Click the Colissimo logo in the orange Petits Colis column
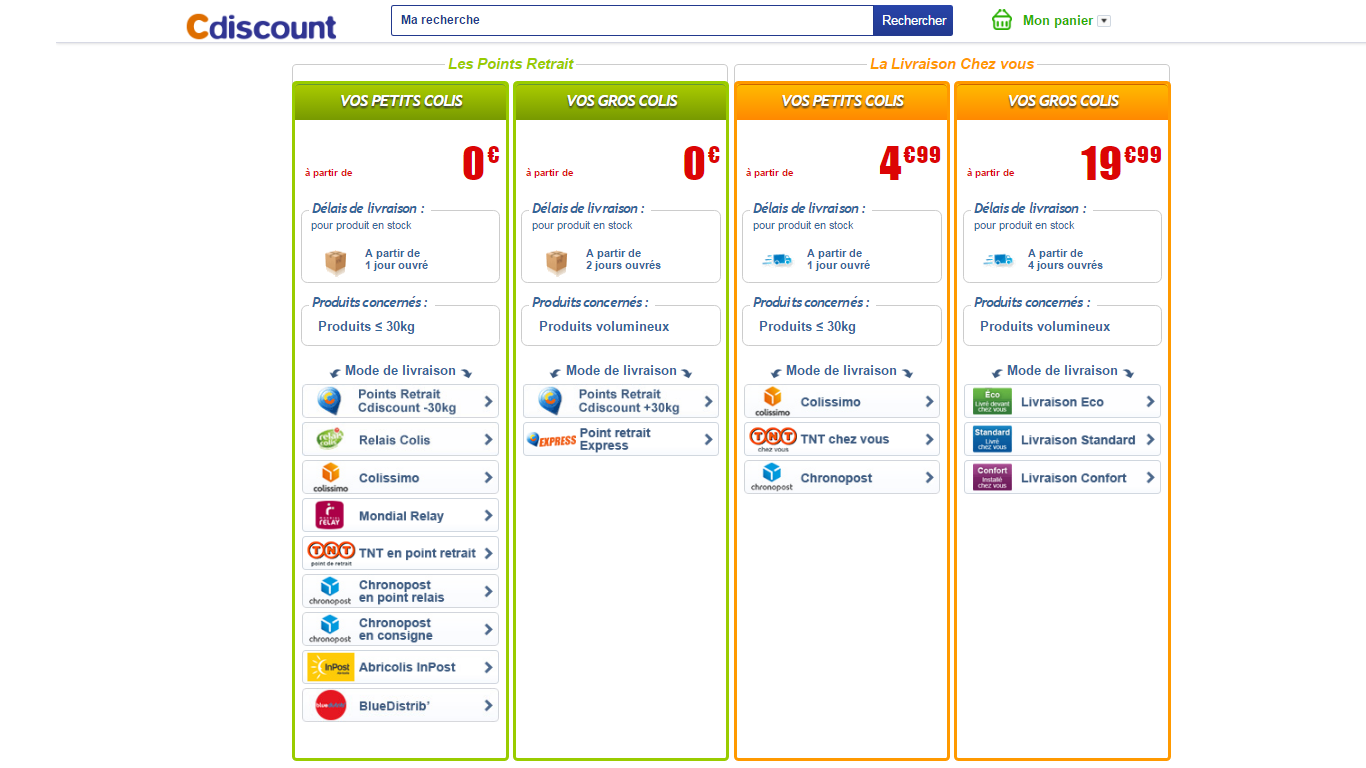The width and height of the screenshot is (1366, 768). point(772,401)
